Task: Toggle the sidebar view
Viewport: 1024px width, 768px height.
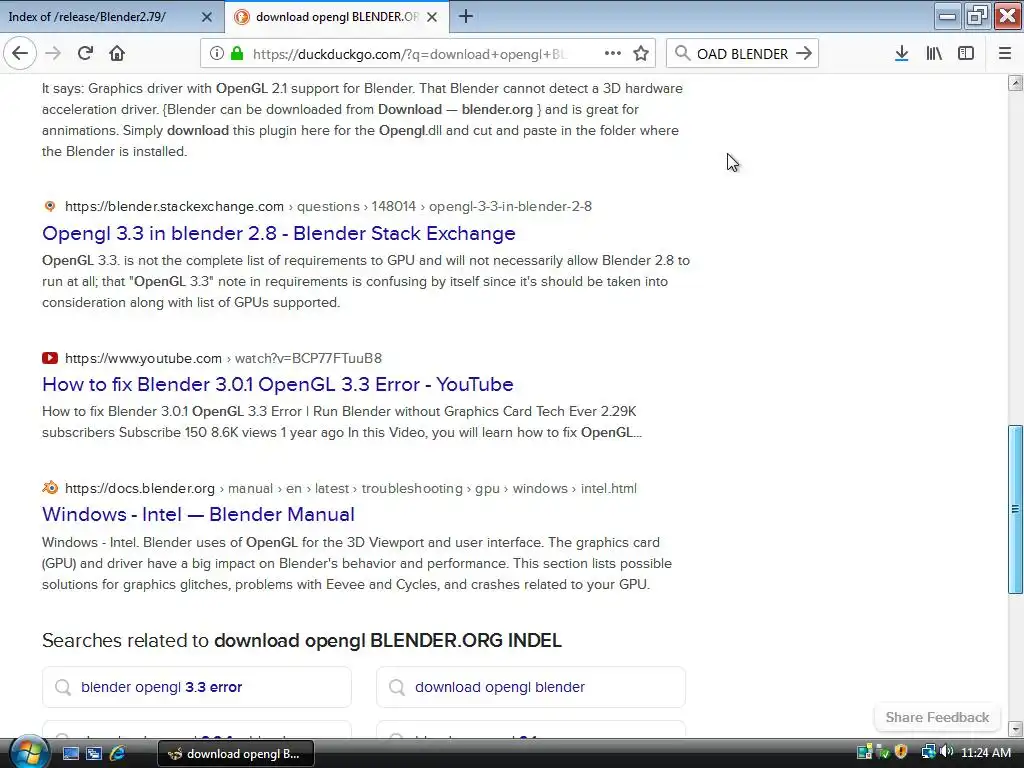Action: [966, 54]
